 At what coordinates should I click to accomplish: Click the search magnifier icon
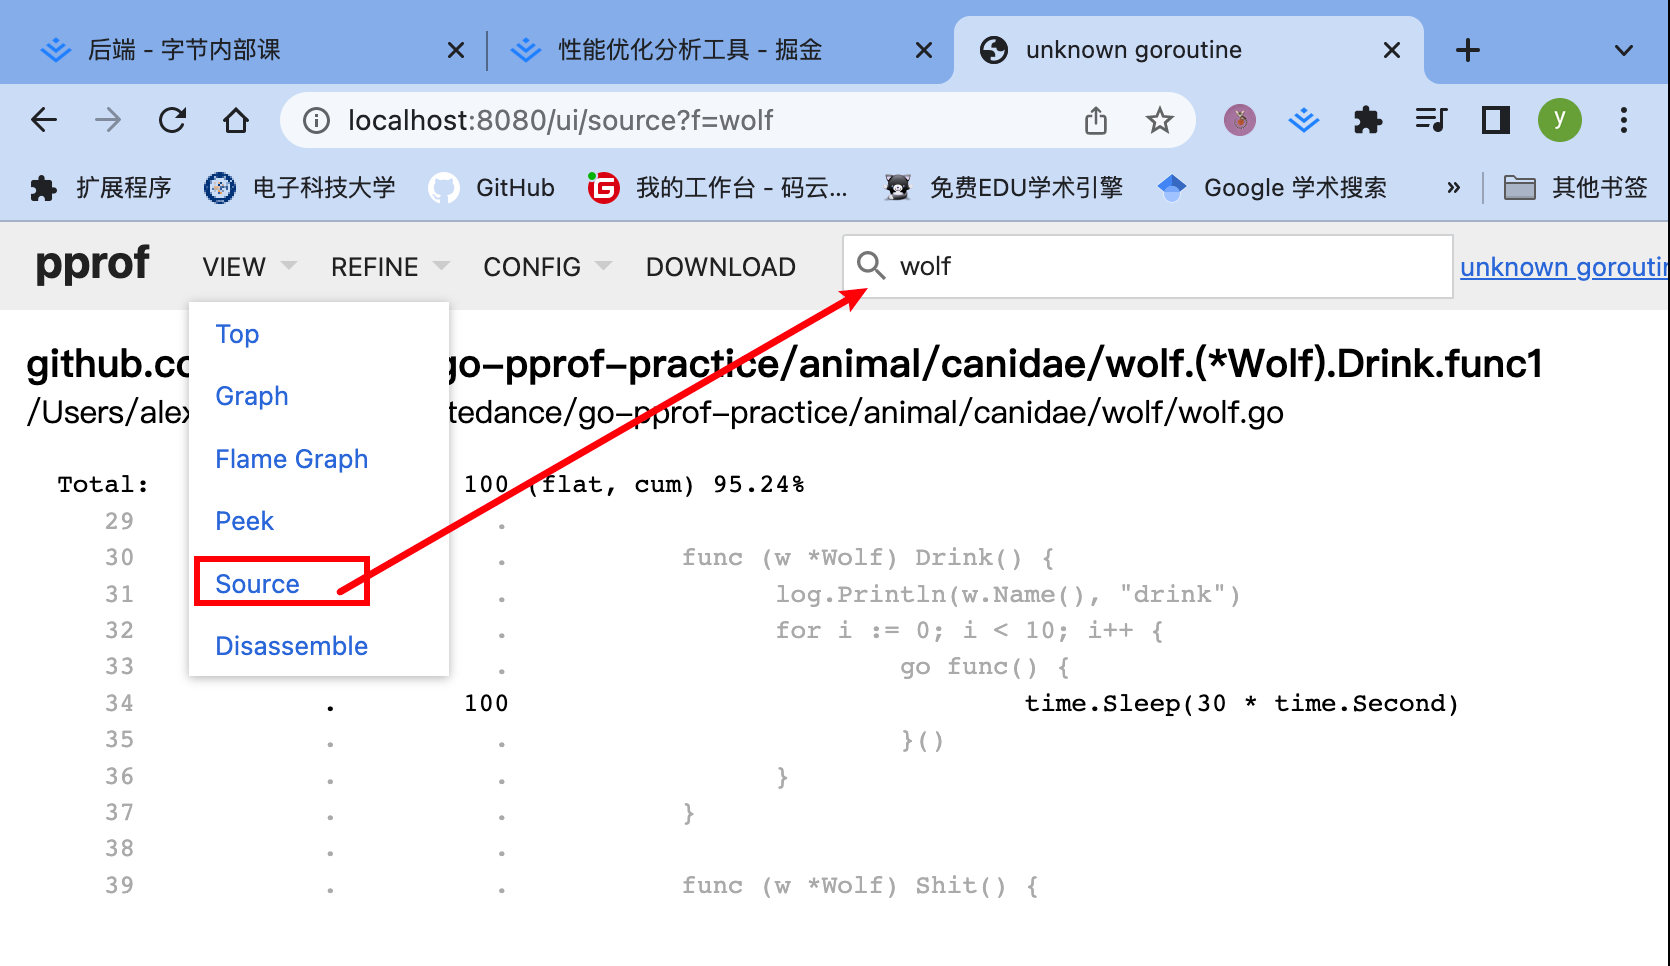[x=871, y=266]
